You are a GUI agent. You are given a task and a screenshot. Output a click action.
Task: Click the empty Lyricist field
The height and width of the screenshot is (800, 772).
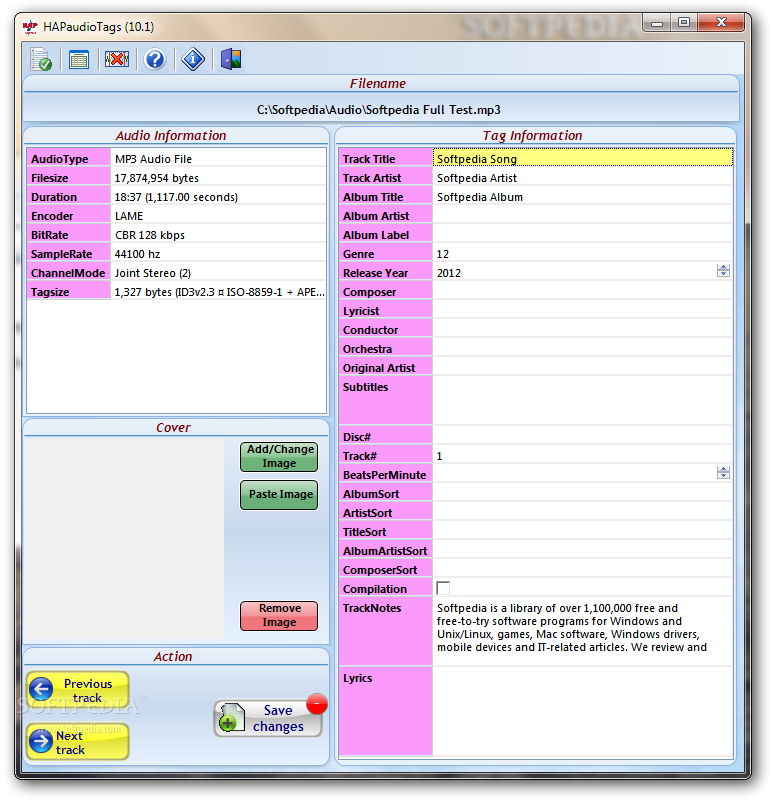point(582,310)
